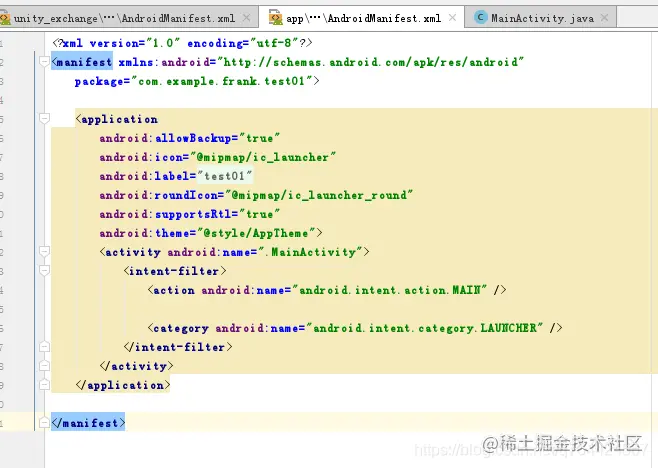Click fold marker at closing intent-filter

point(44,347)
